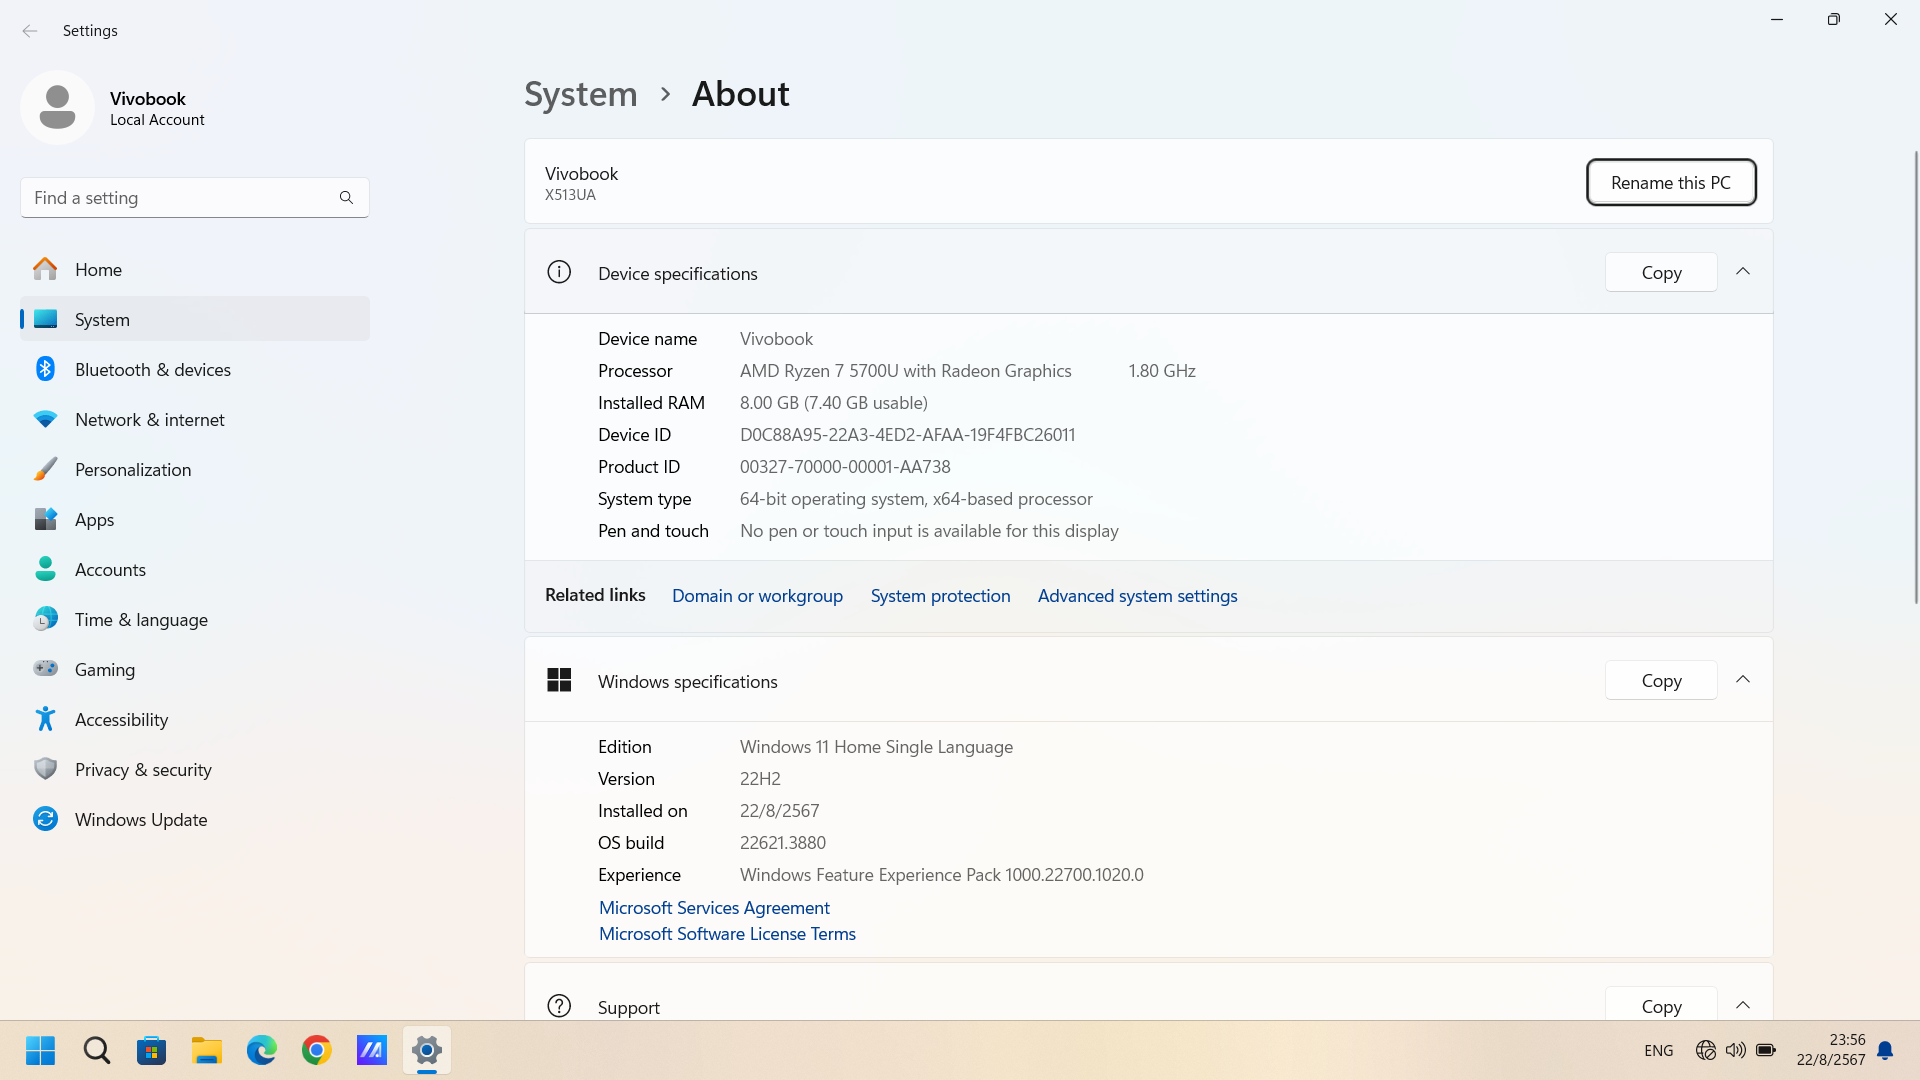The width and height of the screenshot is (1920, 1080).
Task: Click the search magnifier in Find a setting
Action: [346, 198]
